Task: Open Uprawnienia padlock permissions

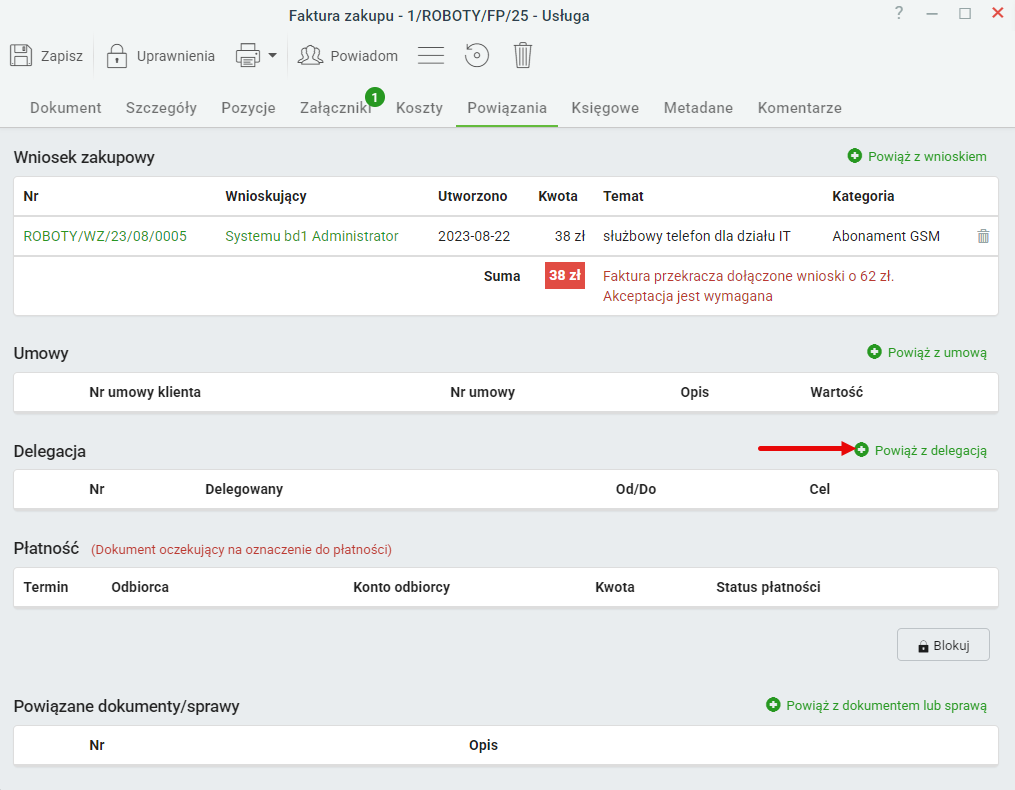Action: tap(161, 56)
